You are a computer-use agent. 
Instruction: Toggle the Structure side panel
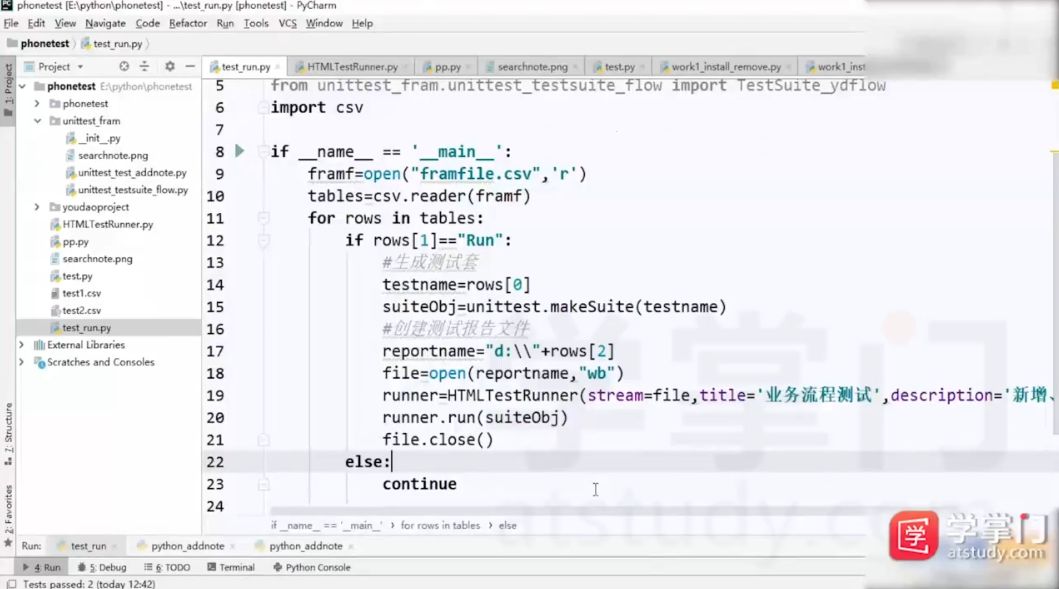(x=9, y=428)
